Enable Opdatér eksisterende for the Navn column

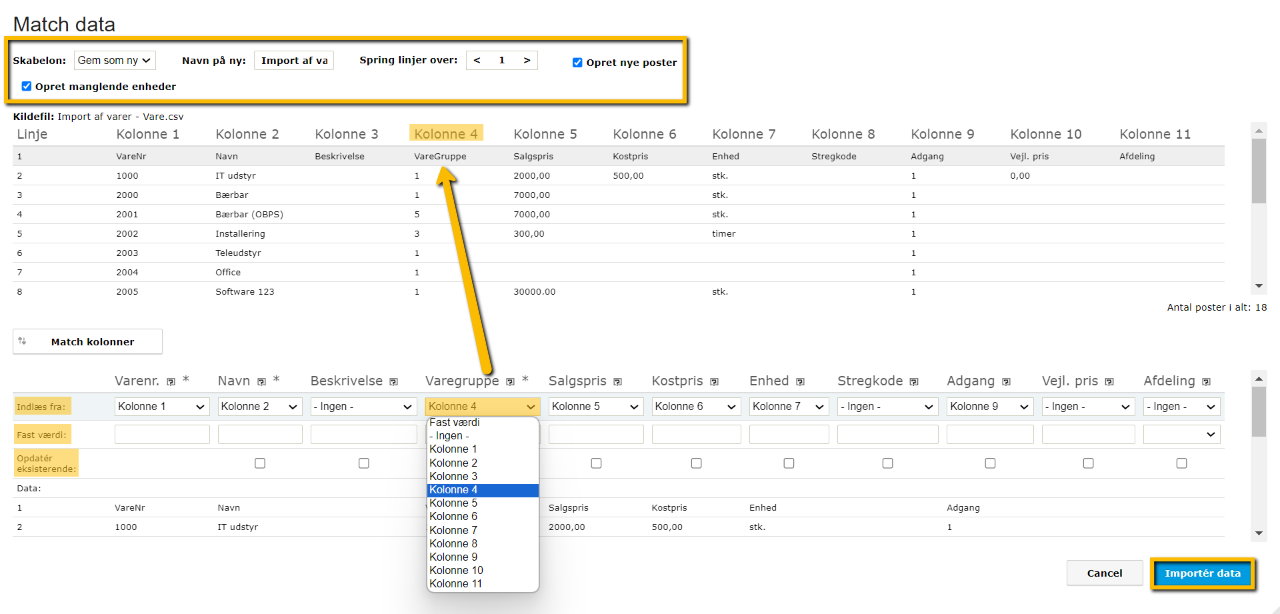pos(260,462)
